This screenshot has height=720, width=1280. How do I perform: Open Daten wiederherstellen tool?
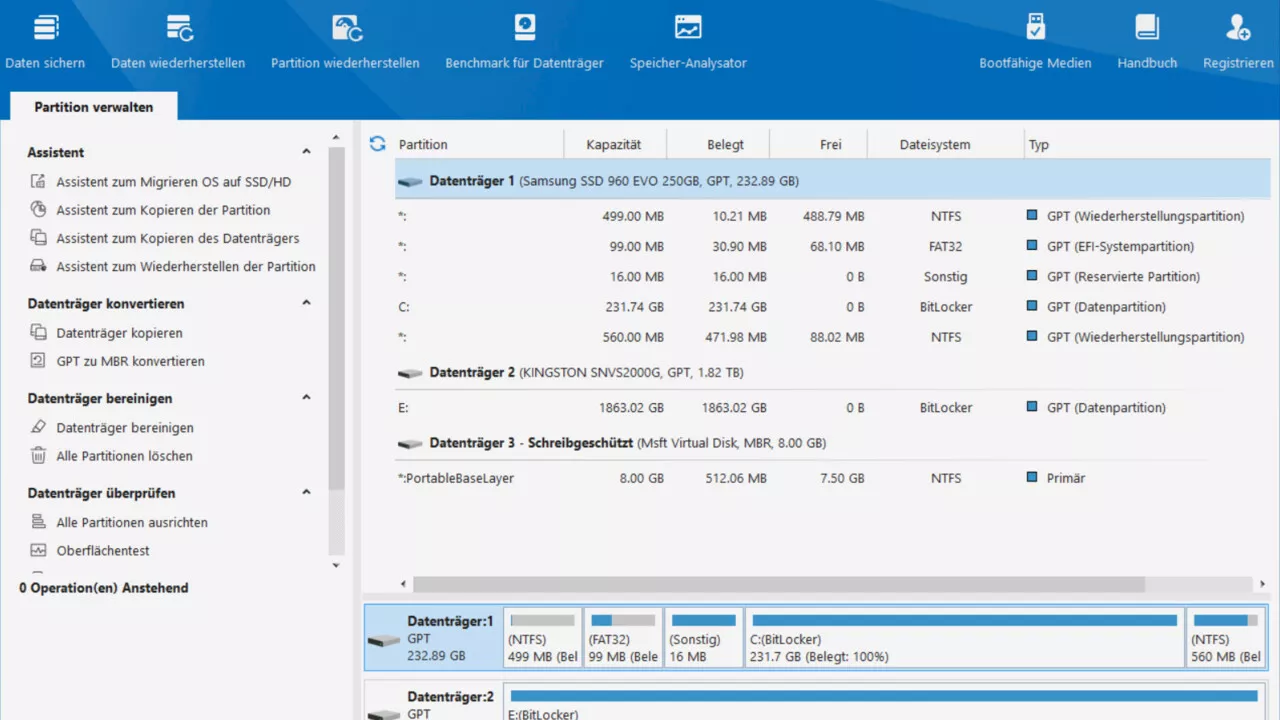178,41
